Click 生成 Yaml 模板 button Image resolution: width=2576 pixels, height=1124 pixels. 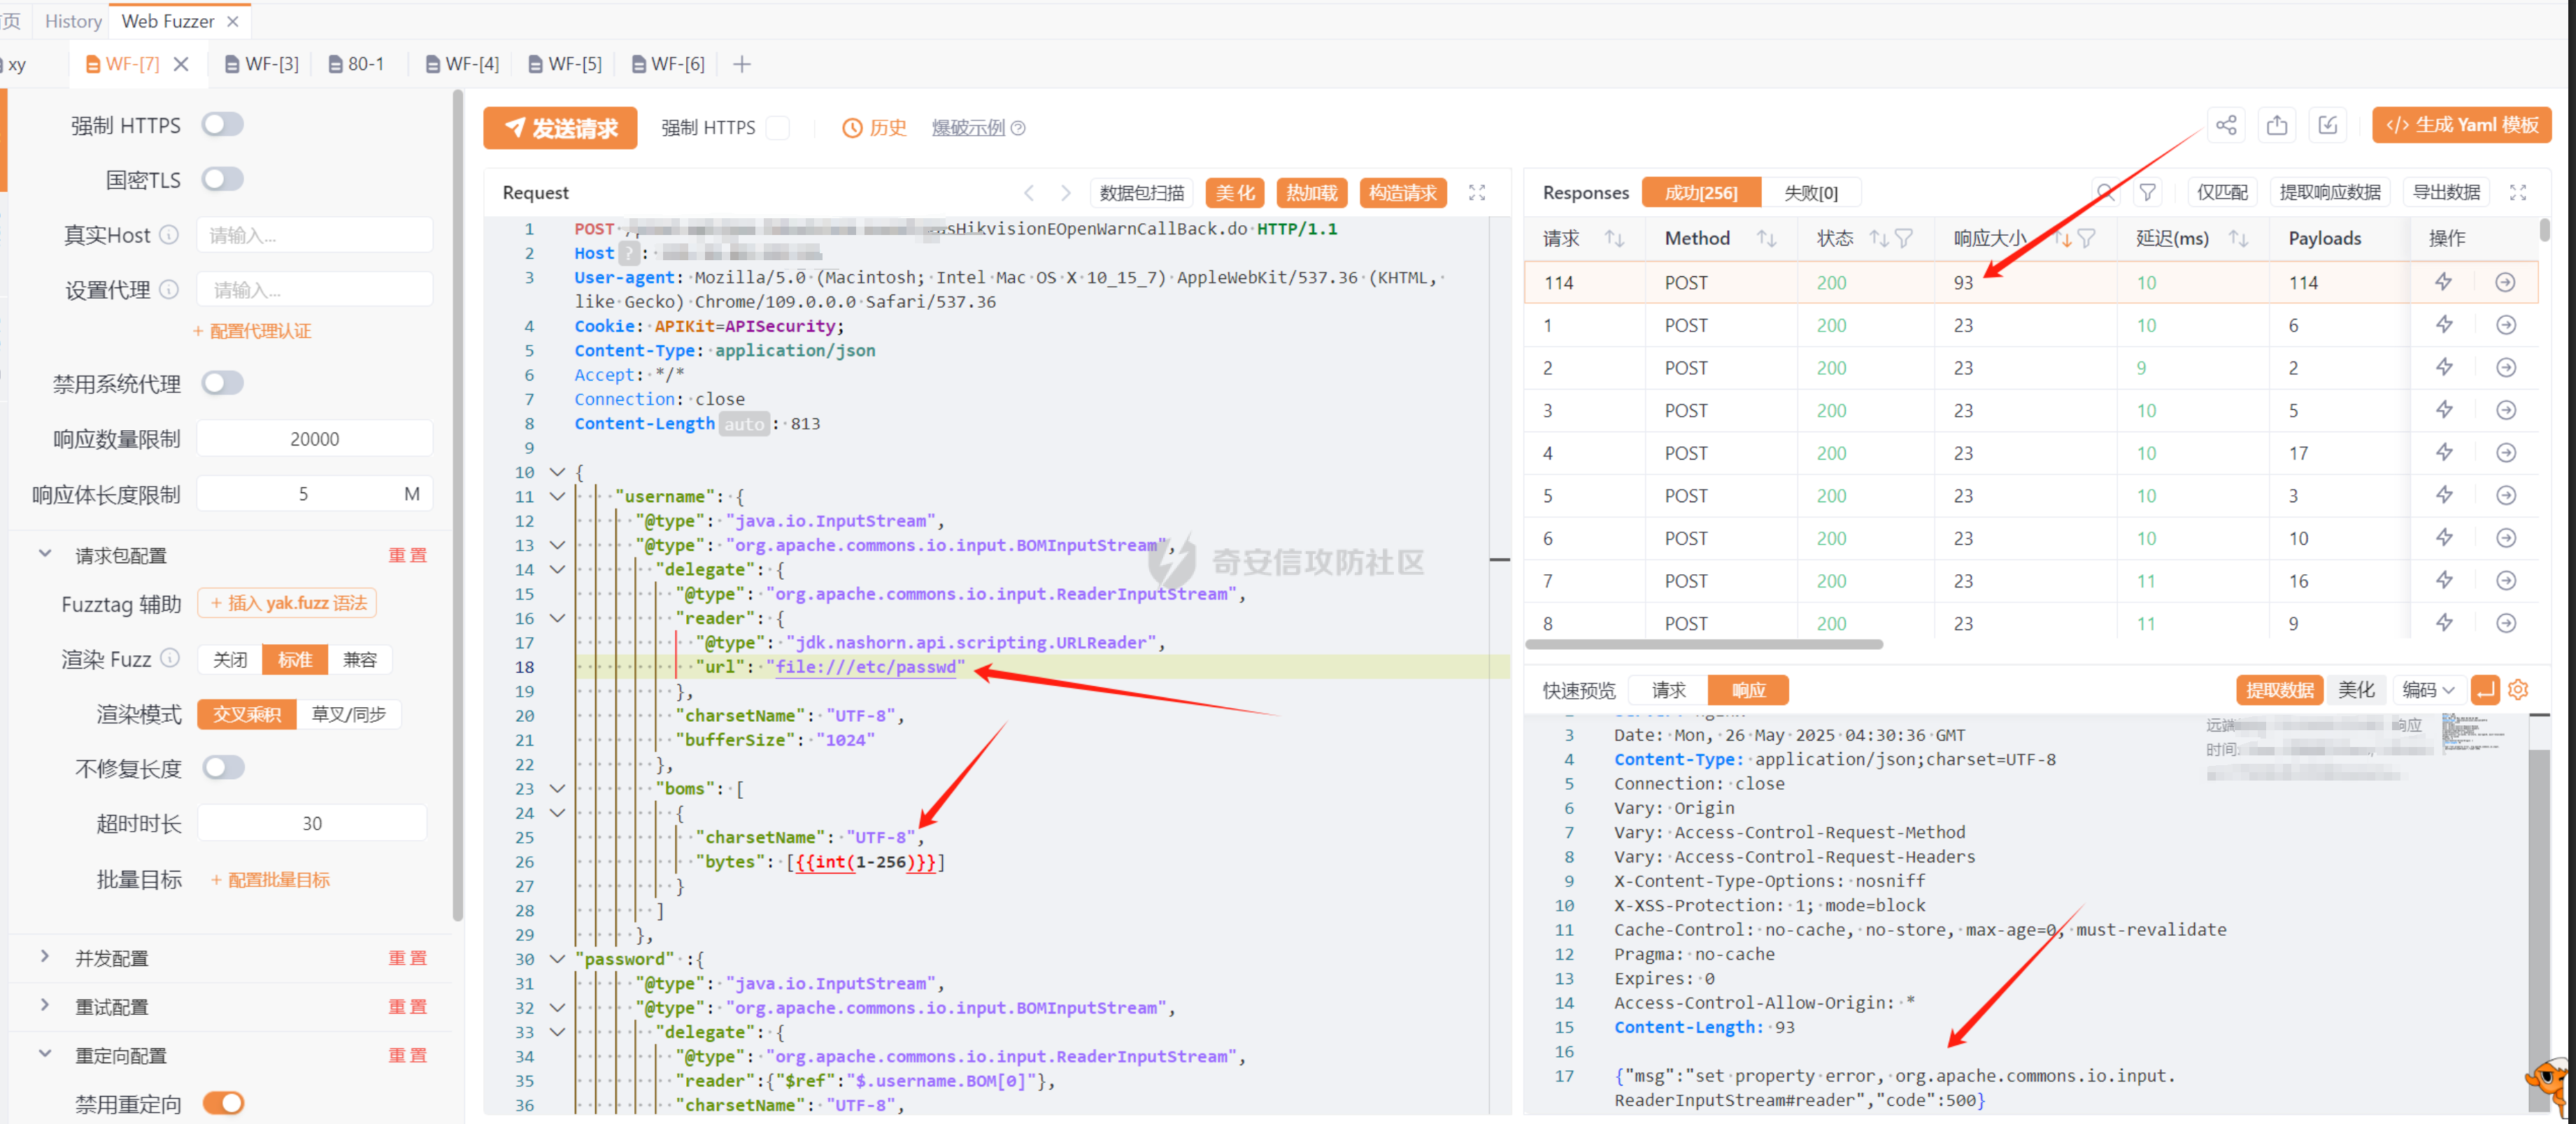[2461, 126]
